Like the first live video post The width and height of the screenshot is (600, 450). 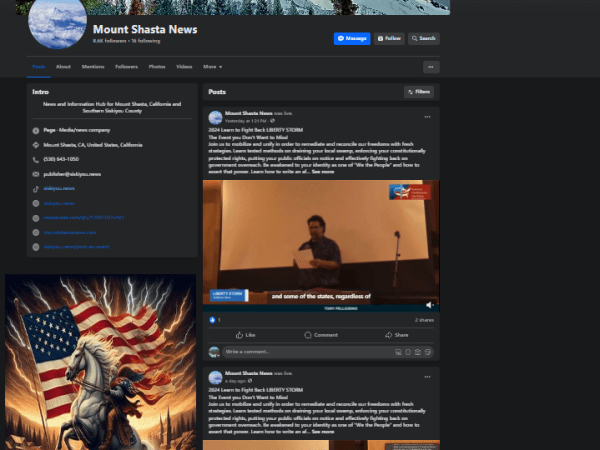coord(244,335)
